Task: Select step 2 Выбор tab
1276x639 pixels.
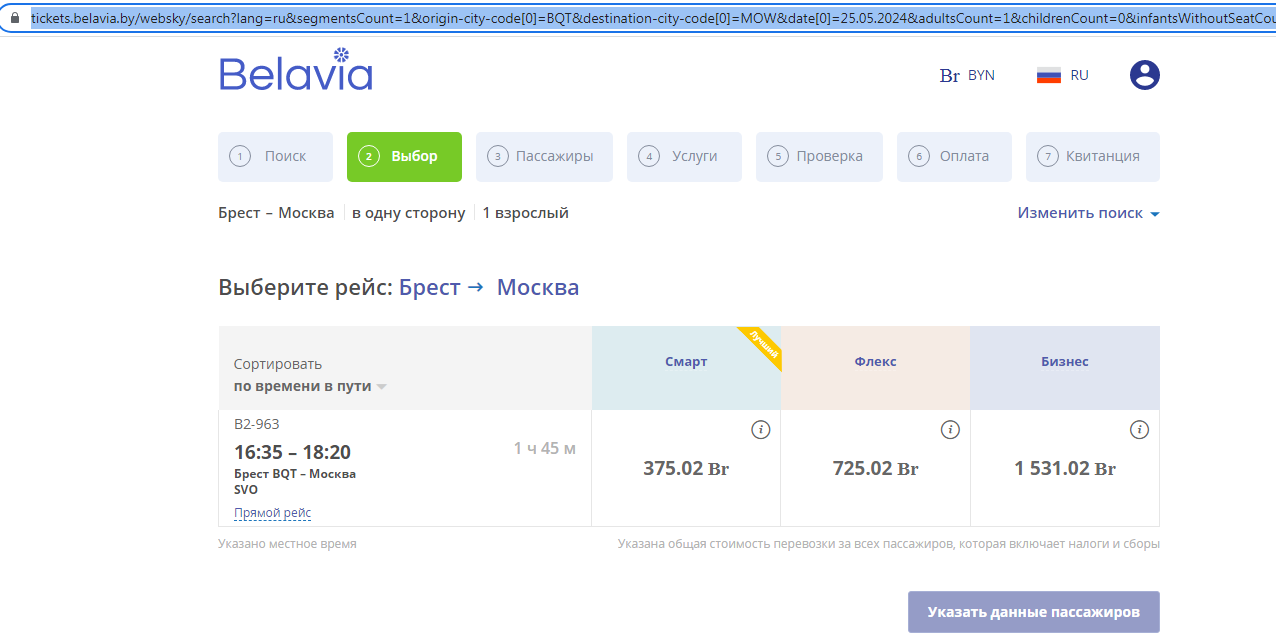Action: (404, 157)
